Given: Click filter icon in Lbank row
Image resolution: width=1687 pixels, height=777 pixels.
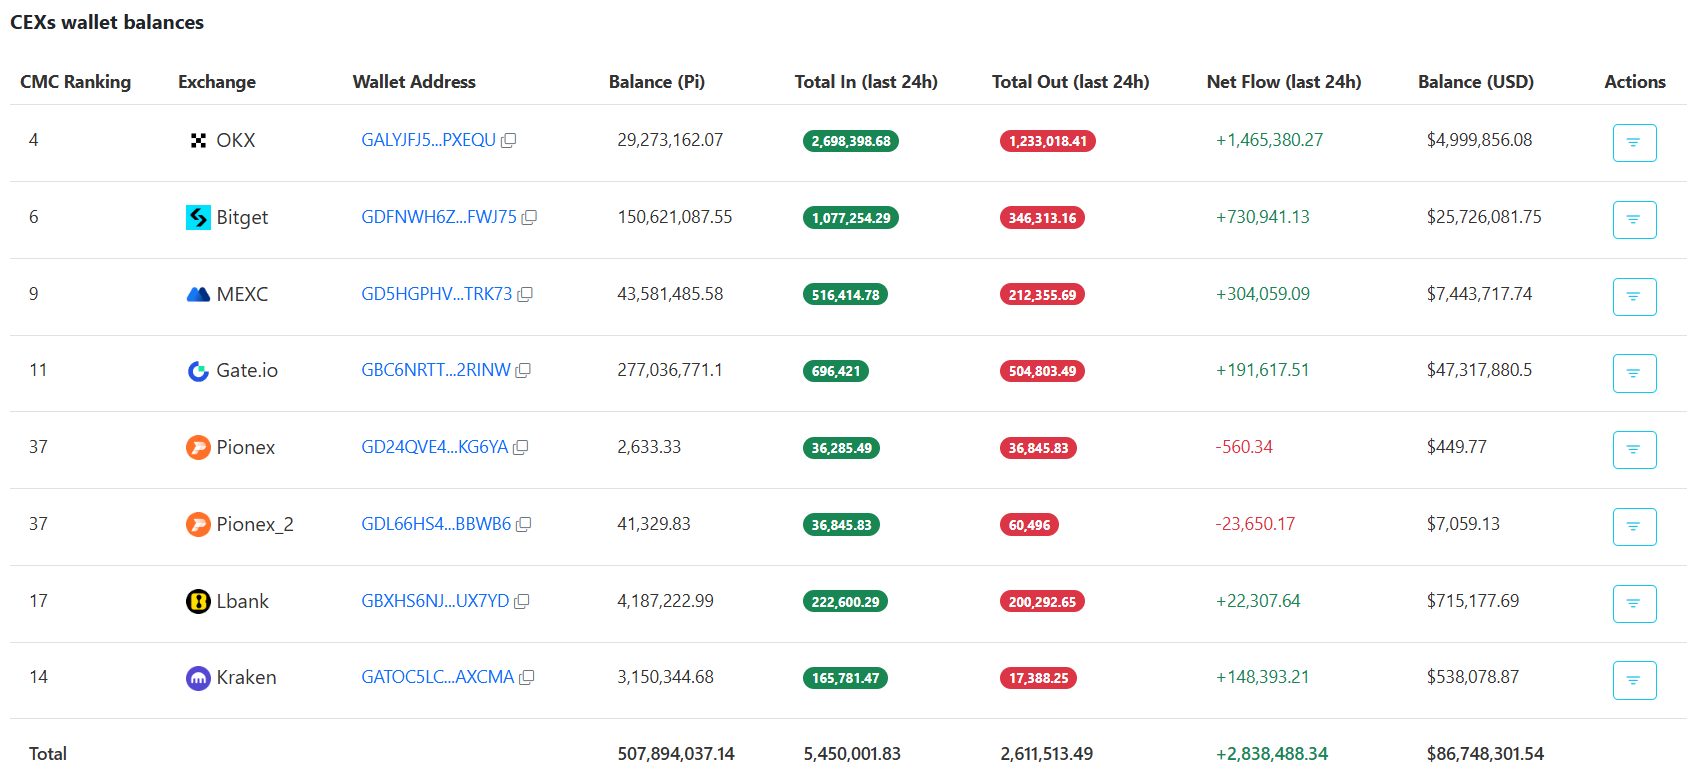Looking at the screenshot, I should [x=1633, y=604].
